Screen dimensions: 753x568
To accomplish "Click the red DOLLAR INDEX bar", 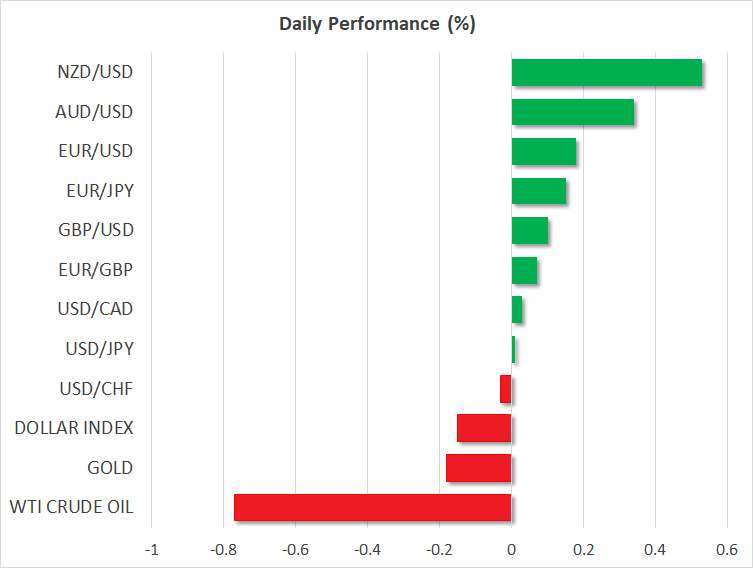I will pos(484,428).
